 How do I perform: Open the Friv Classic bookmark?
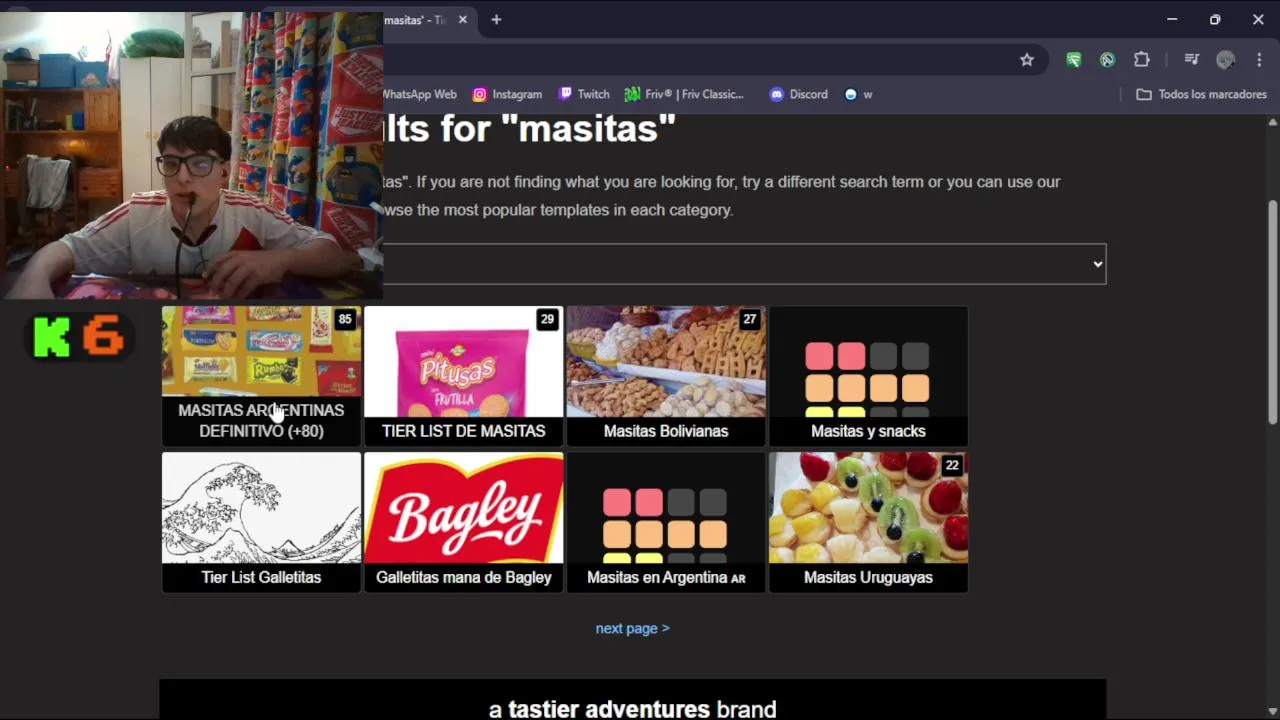(x=685, y=94)
